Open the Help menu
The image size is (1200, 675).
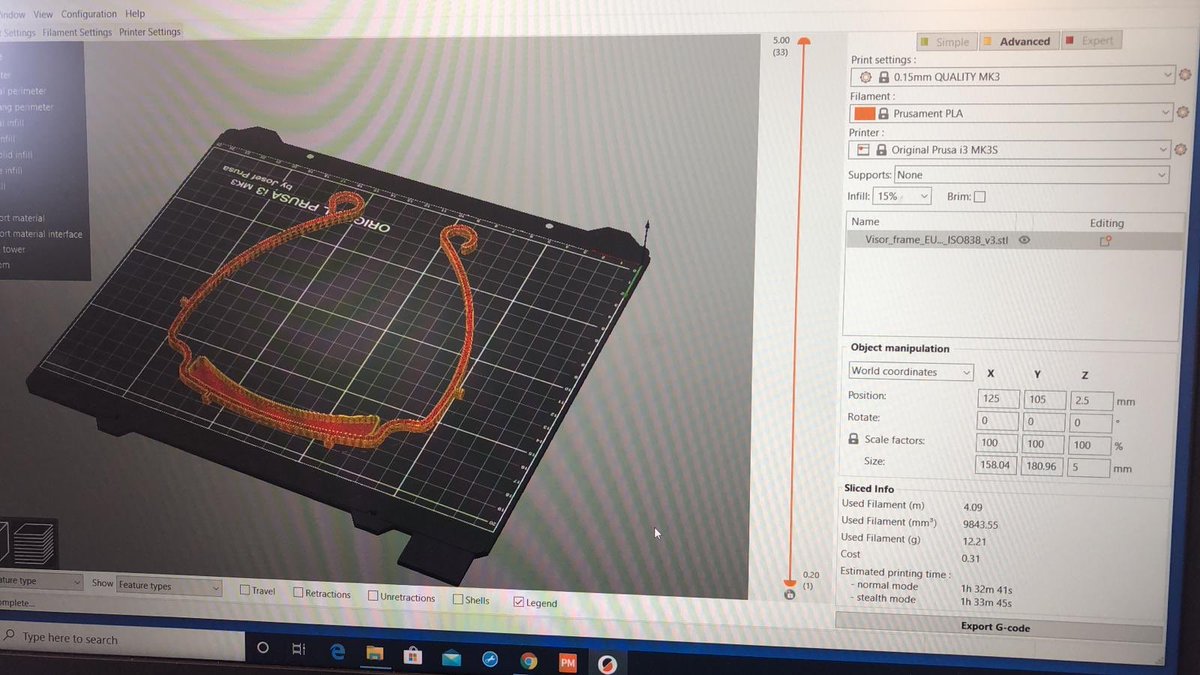click(x=135, y=14)
